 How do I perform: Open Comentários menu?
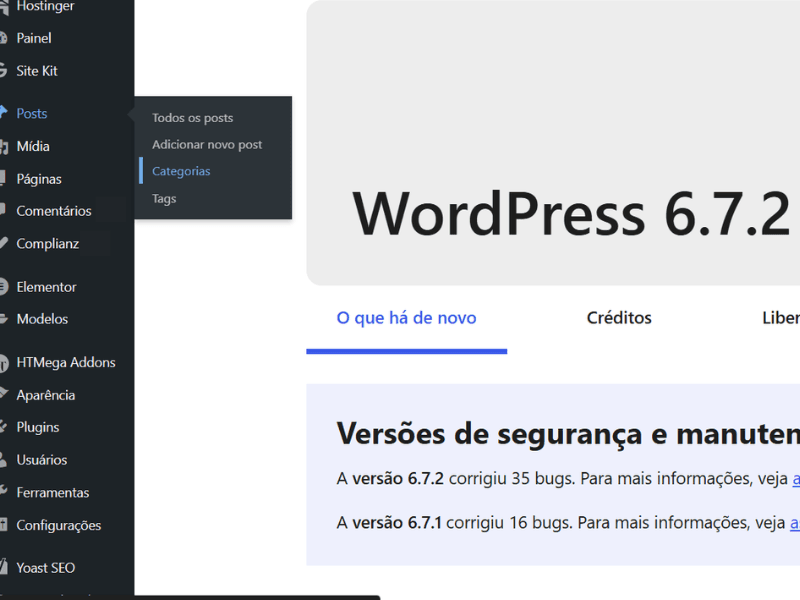(x=54, y=211)
